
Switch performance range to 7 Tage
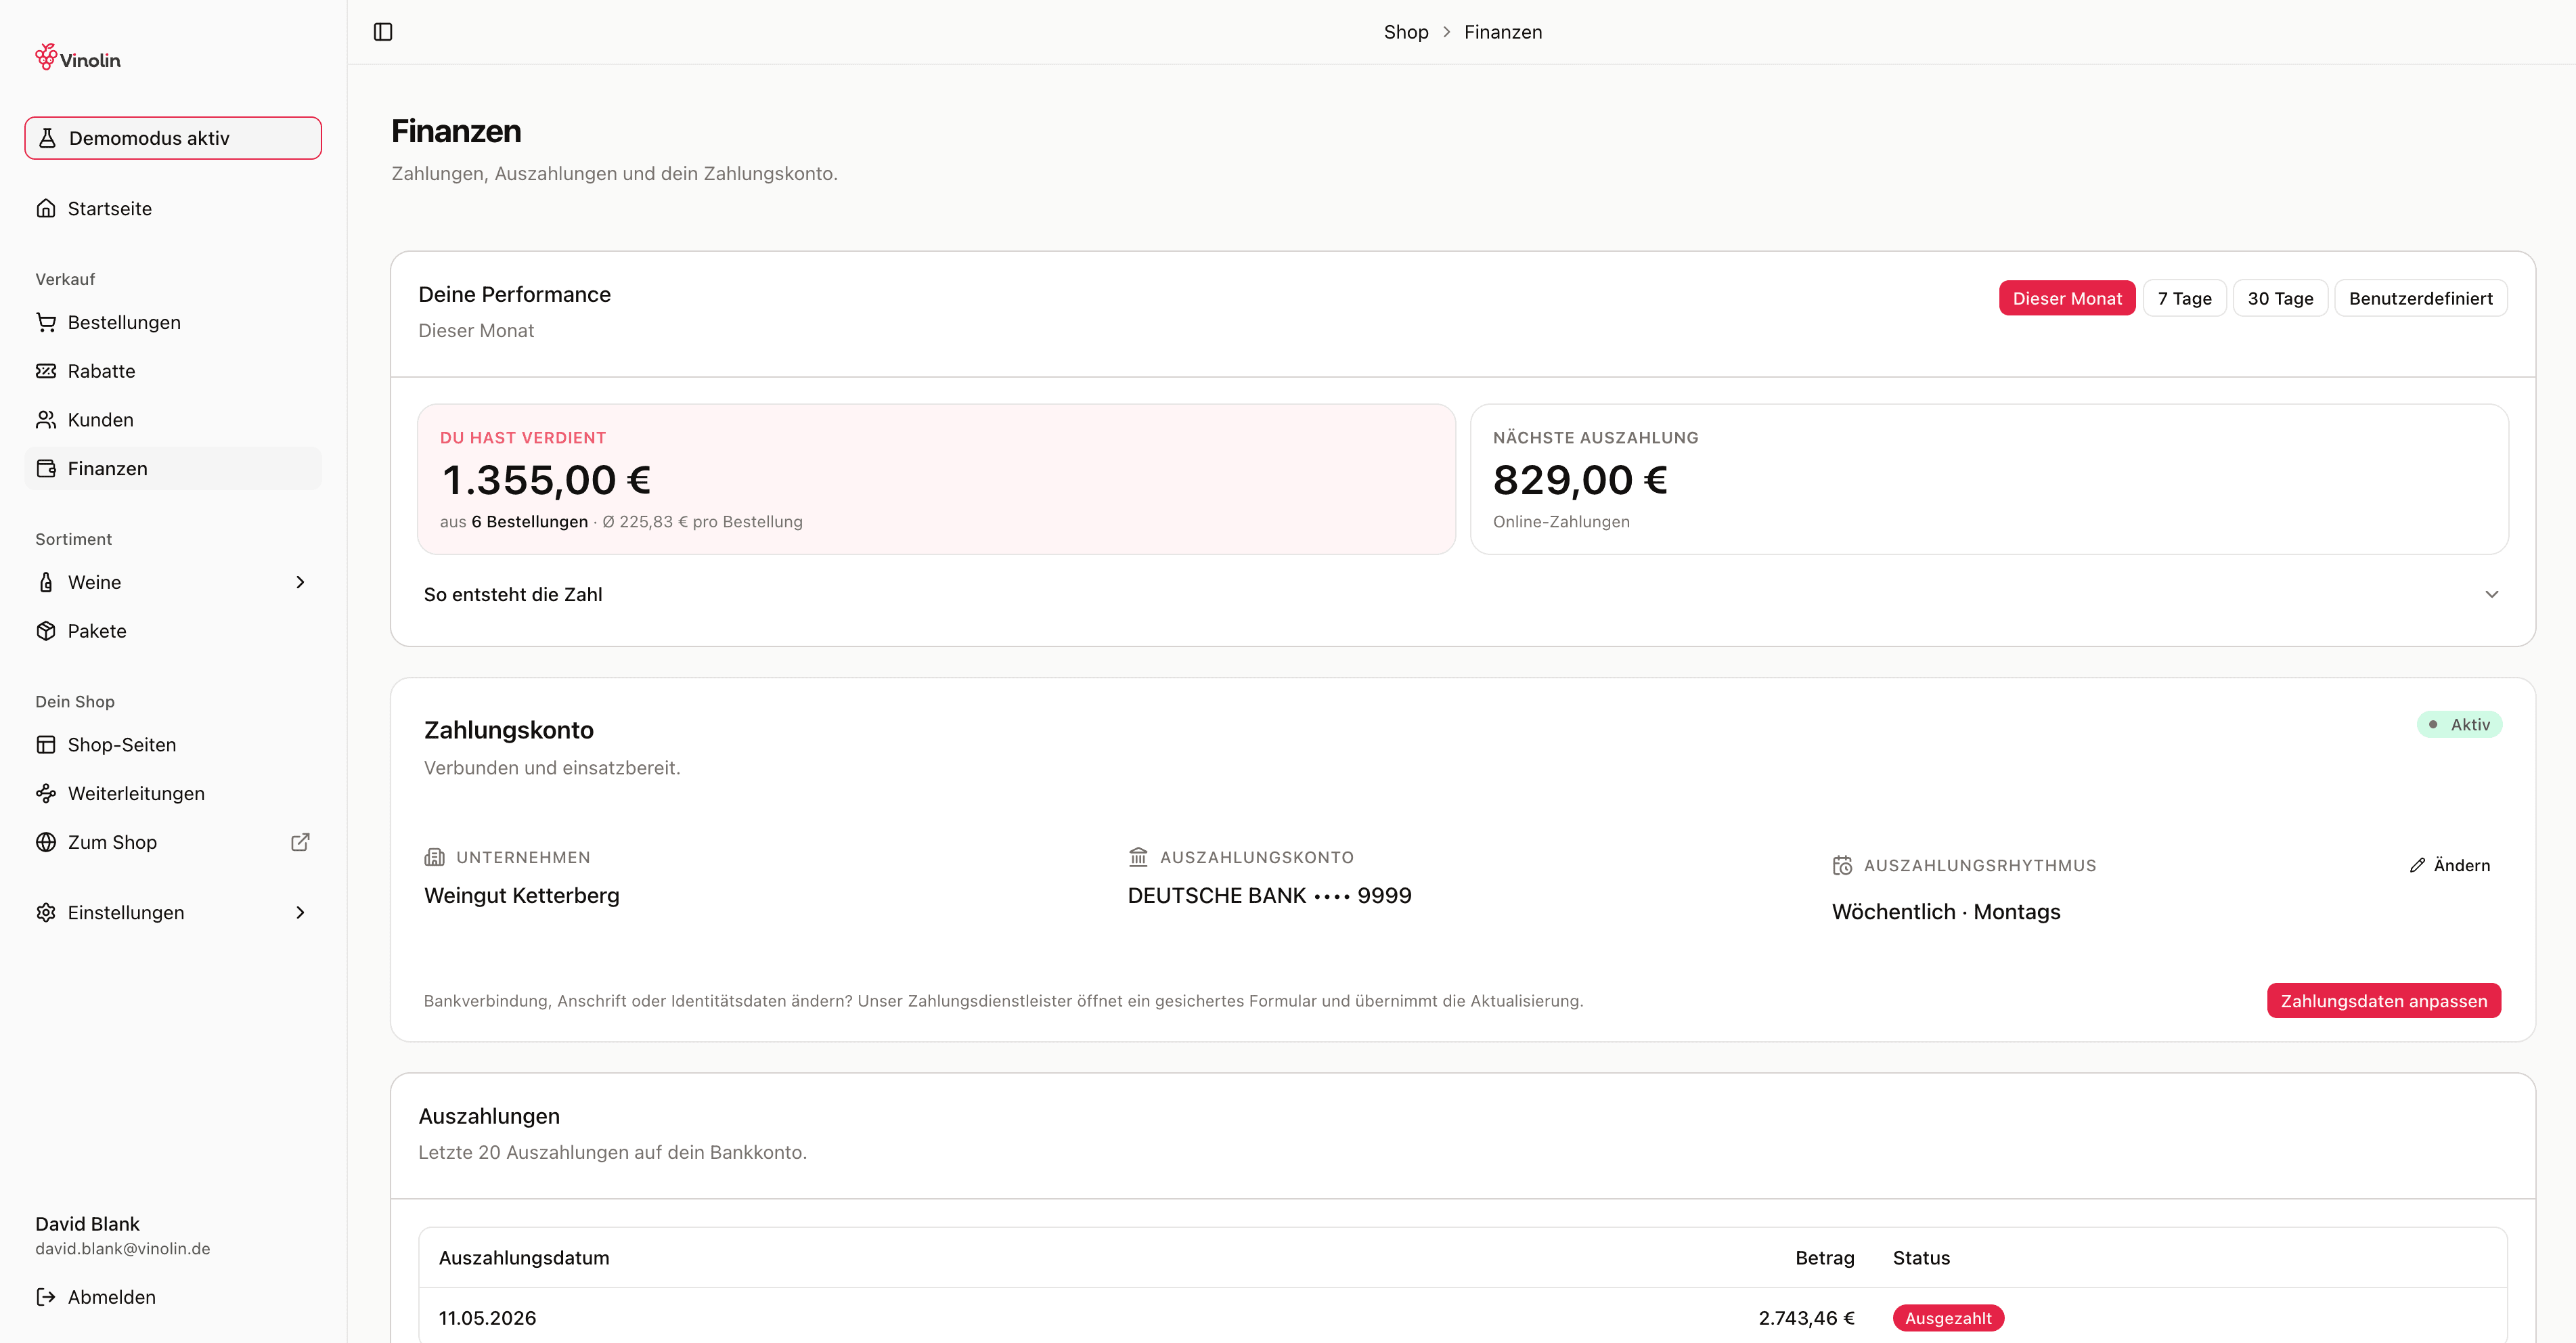point(2184,298)
